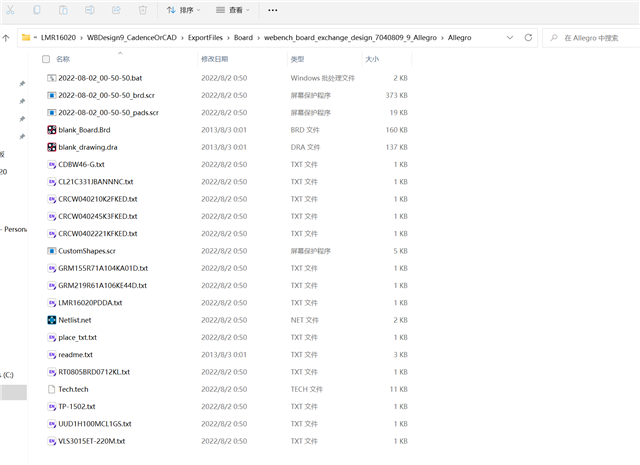Select blank_Board.Brd file icon
Viewport: 640px width, 465px height.
click(51, 130)
